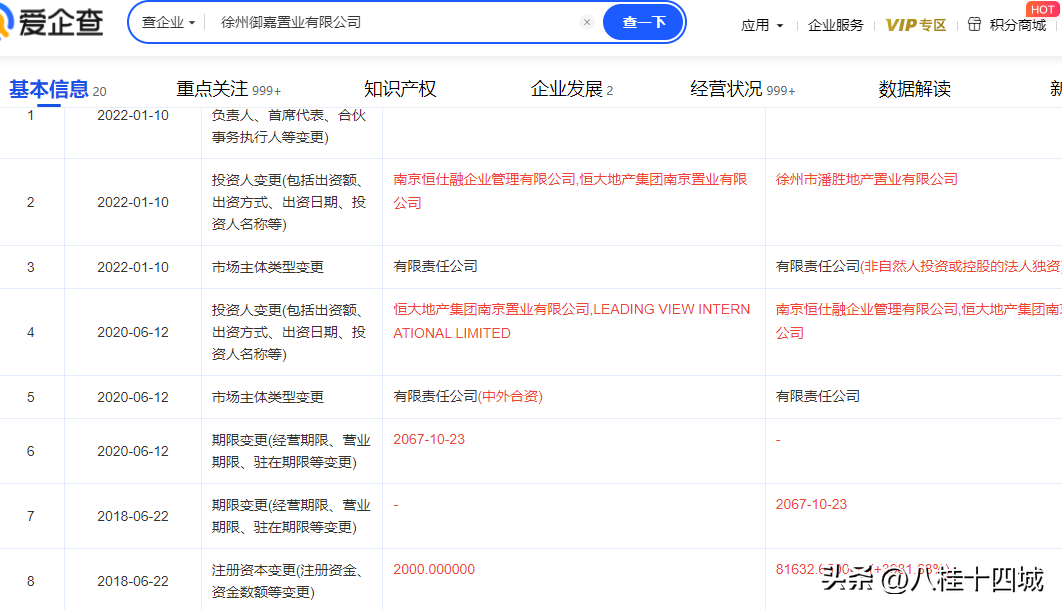
Task: Select 市场主体类型变更 cell in row 3
Action: [x=292, y=267]
